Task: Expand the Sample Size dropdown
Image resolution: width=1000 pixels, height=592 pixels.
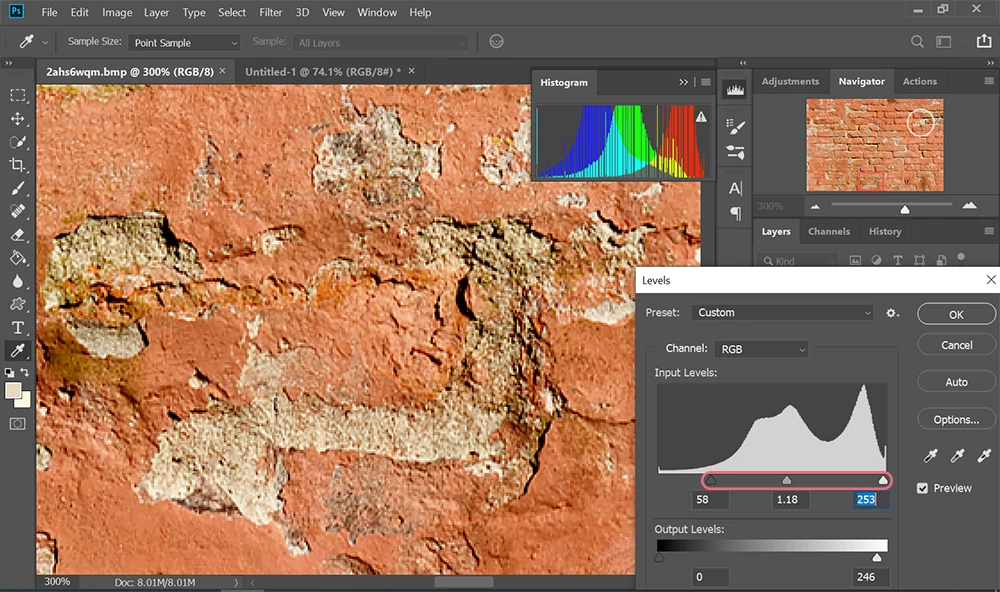Action: (184, 43)
